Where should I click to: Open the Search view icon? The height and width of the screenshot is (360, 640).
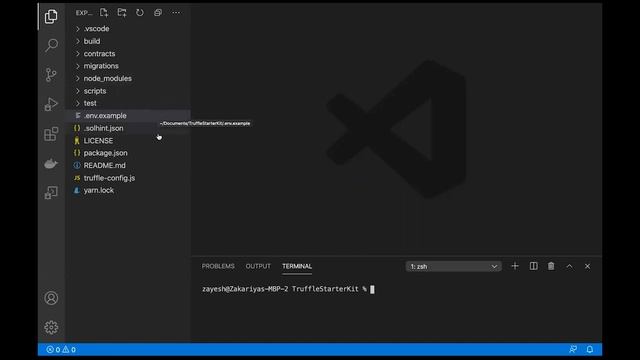coord(51,45)
